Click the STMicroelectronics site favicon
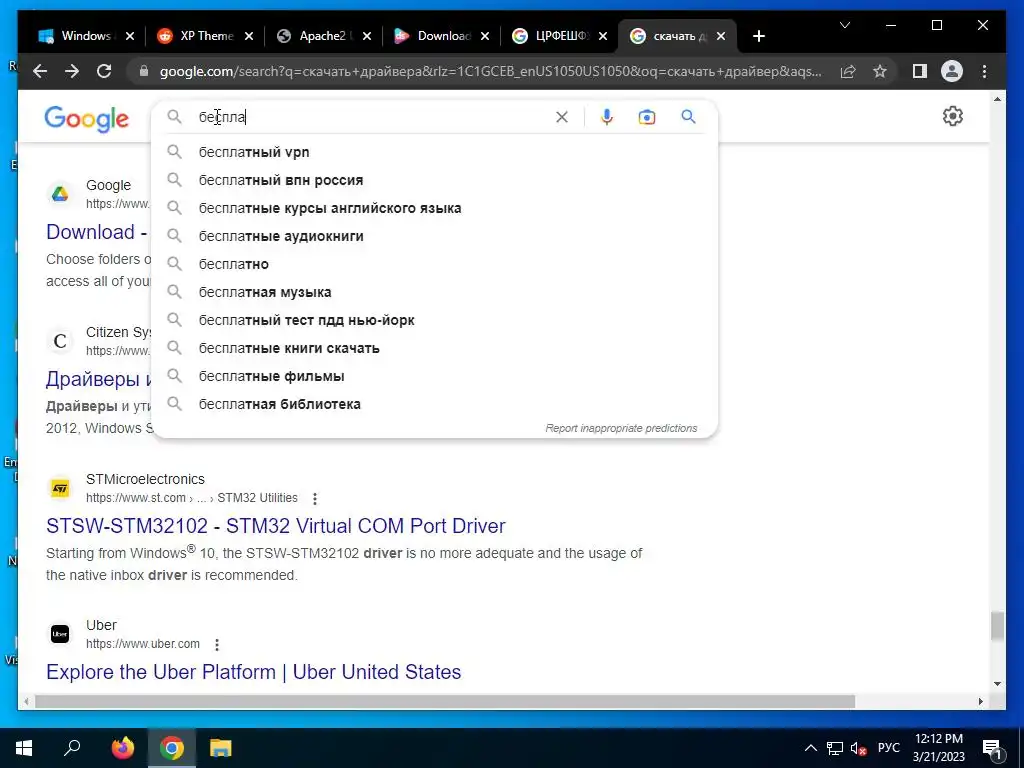This screenshot has height=768, width=1024. [60, 488]
